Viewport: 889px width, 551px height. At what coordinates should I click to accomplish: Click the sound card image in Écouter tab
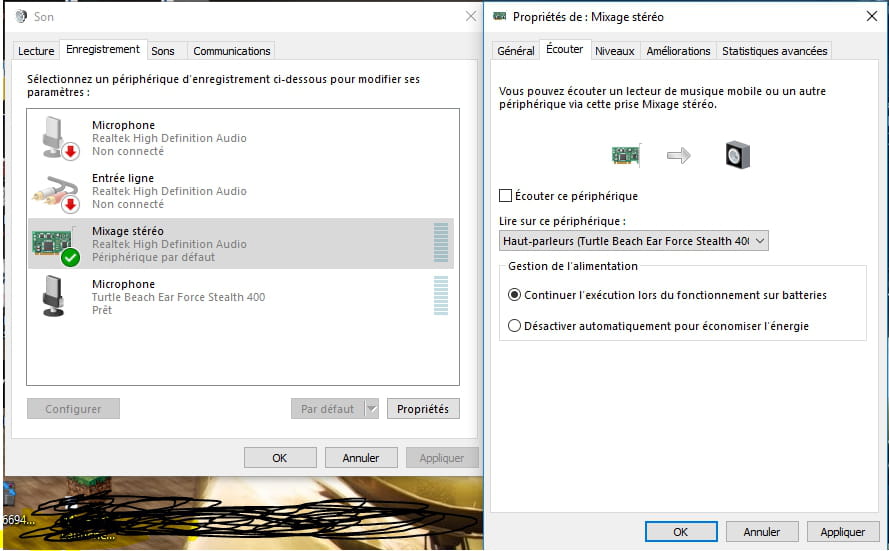626,154
